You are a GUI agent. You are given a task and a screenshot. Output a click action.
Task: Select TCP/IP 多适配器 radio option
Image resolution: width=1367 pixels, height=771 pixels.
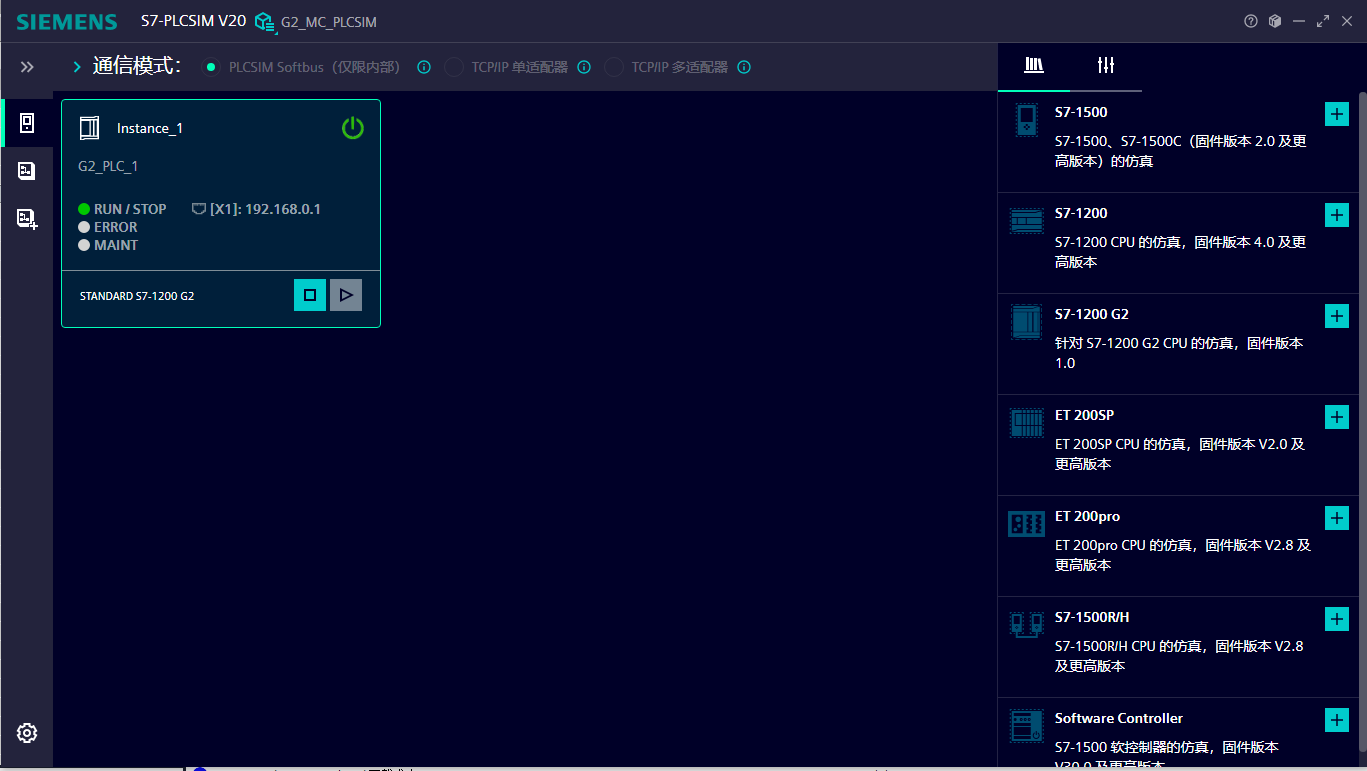[614, 67]
